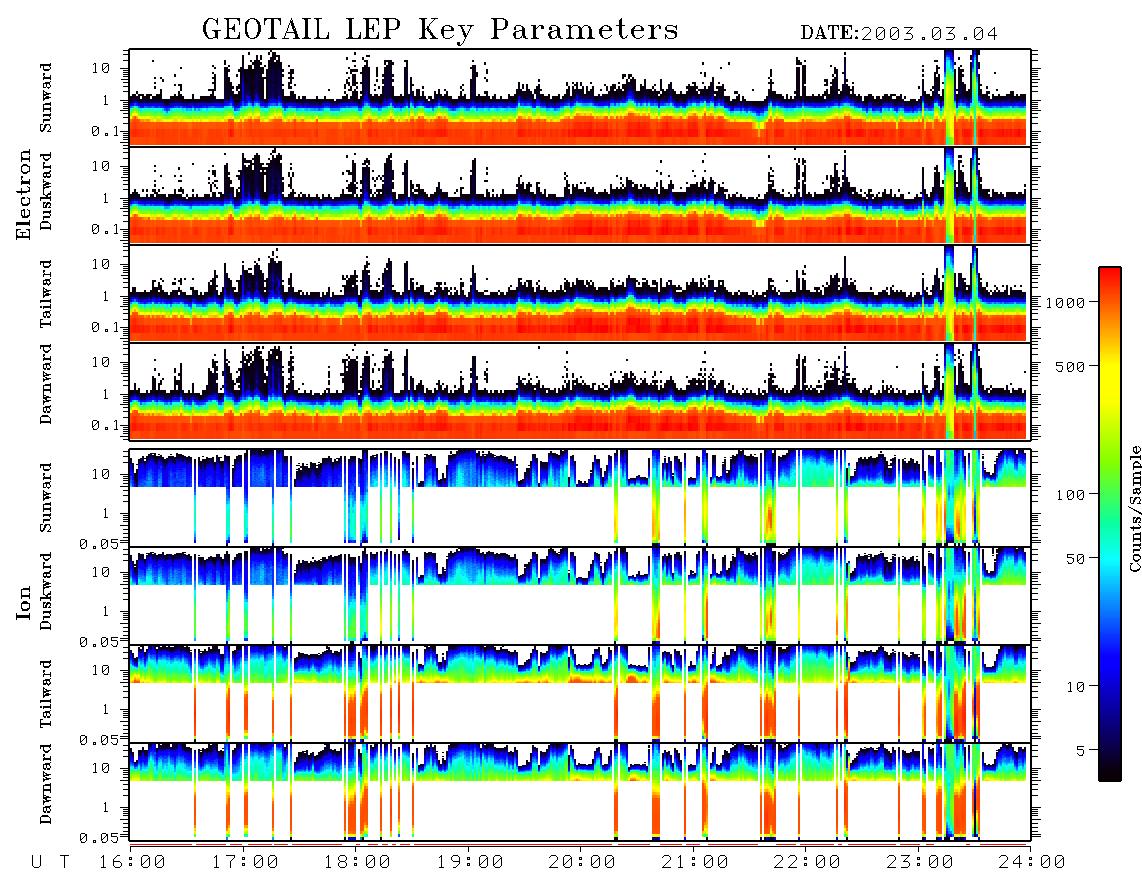Click the Ion Tailward spectrogram panel
1142x880 pixels.
pyautogui.click(x=580, y=694)
